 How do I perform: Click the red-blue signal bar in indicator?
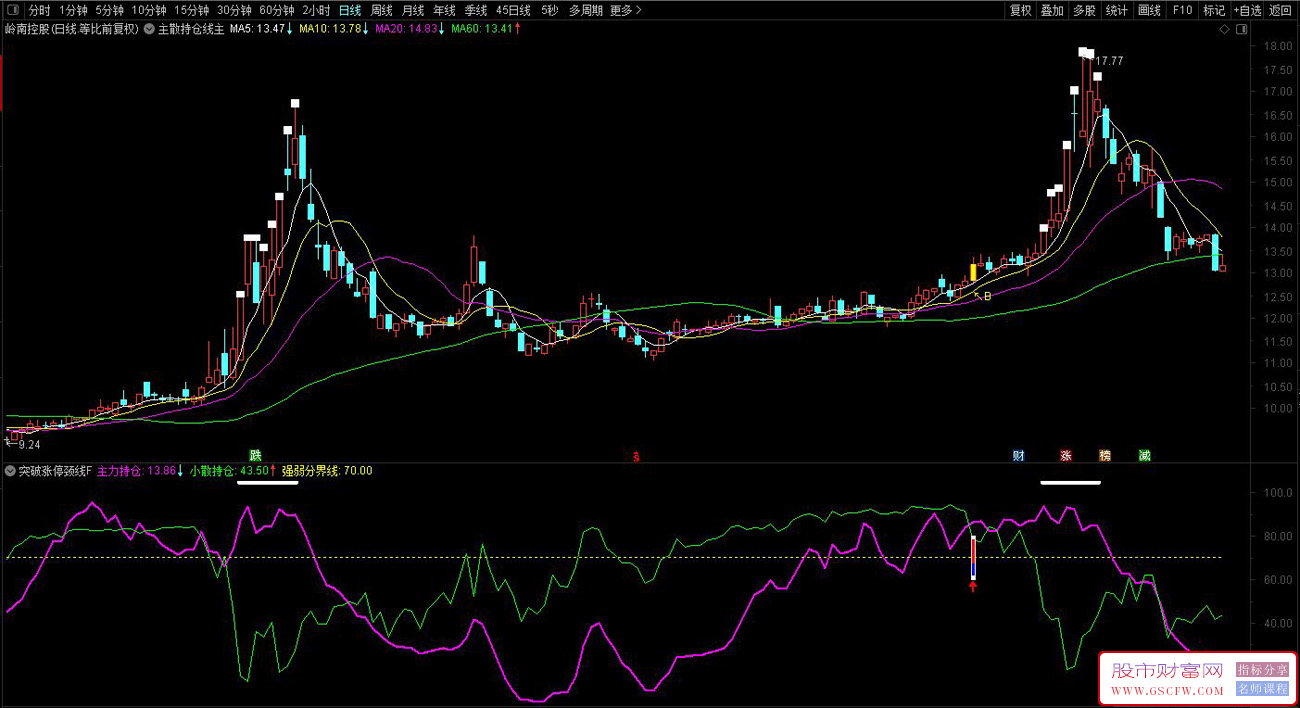pos(973,558)
